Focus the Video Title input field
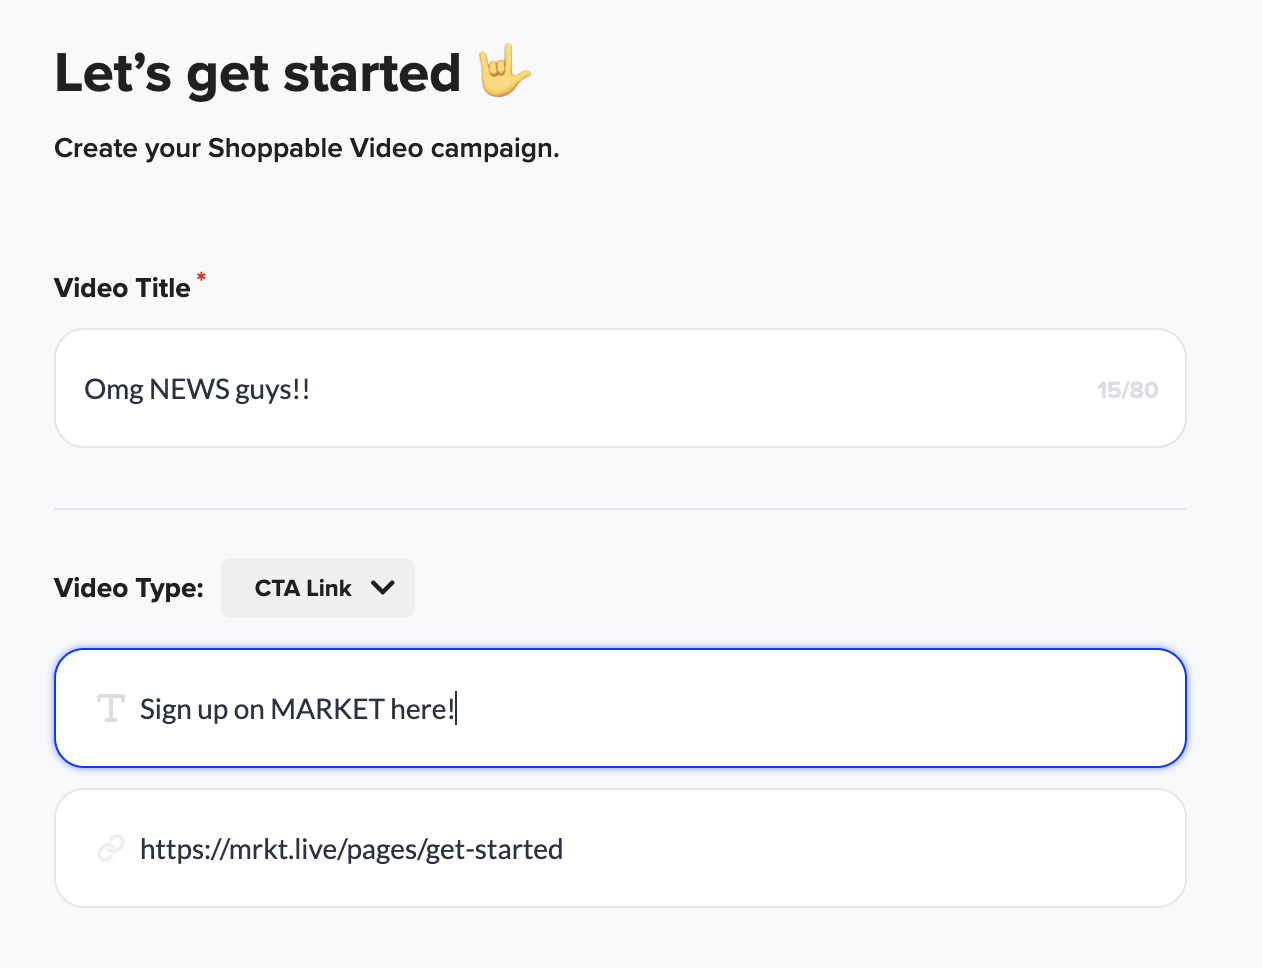This screenshot has width=1262, height=968. click(x=620, y=389)
